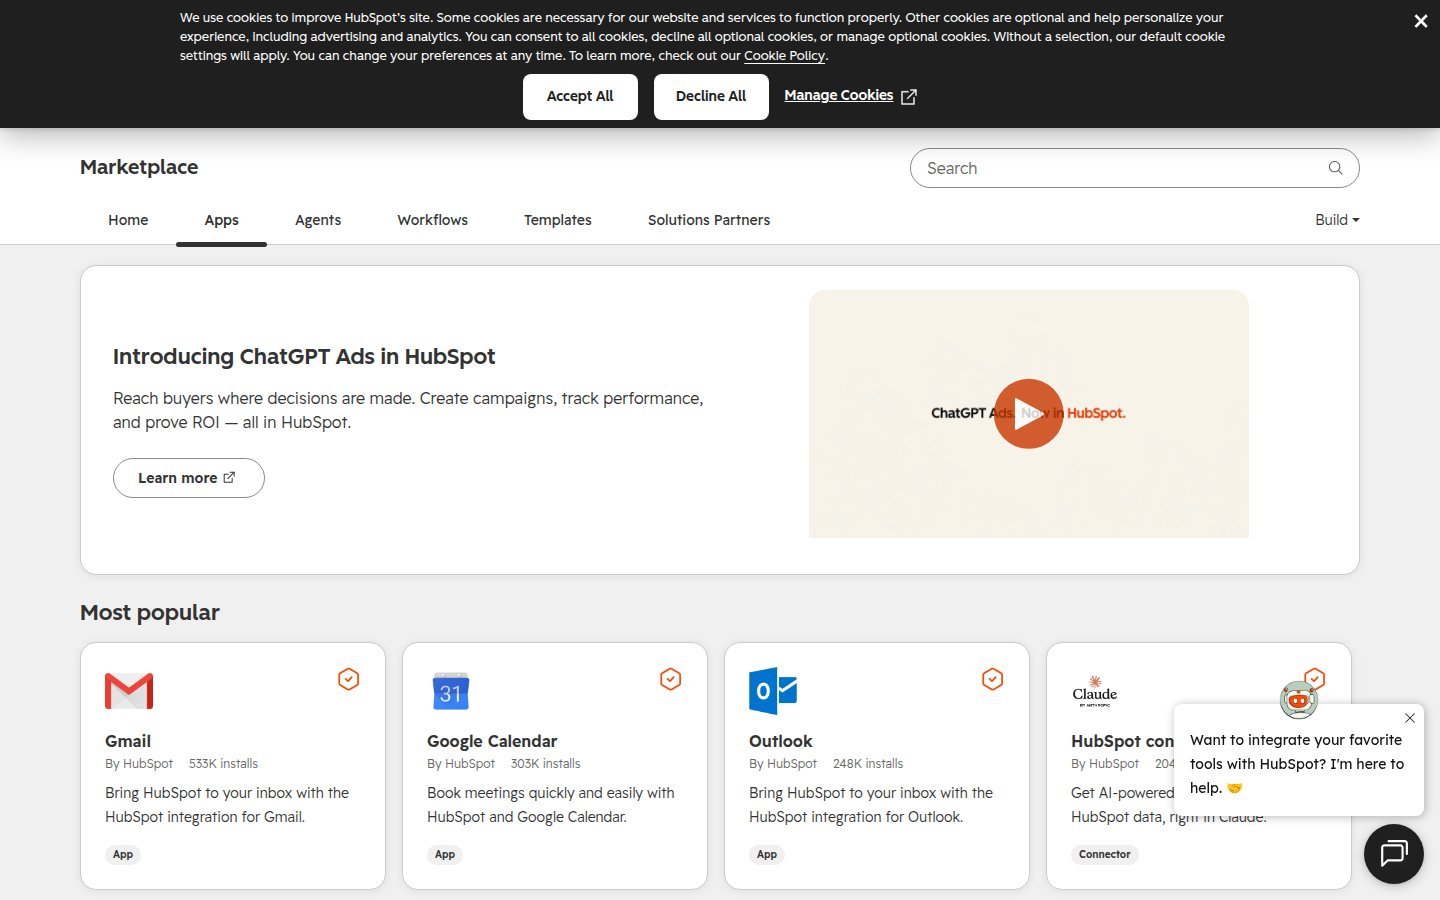Click the App tag on the Gmail card

tap(123, 854)
